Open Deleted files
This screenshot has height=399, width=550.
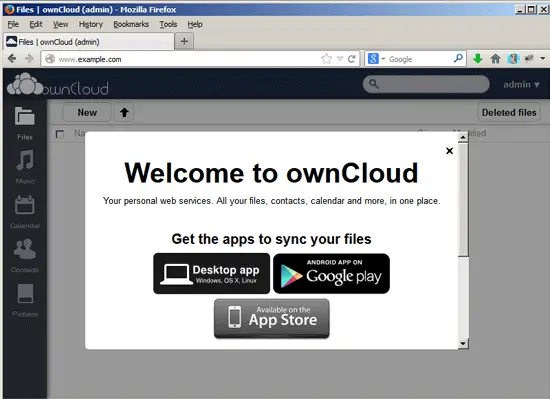point(509,113)
